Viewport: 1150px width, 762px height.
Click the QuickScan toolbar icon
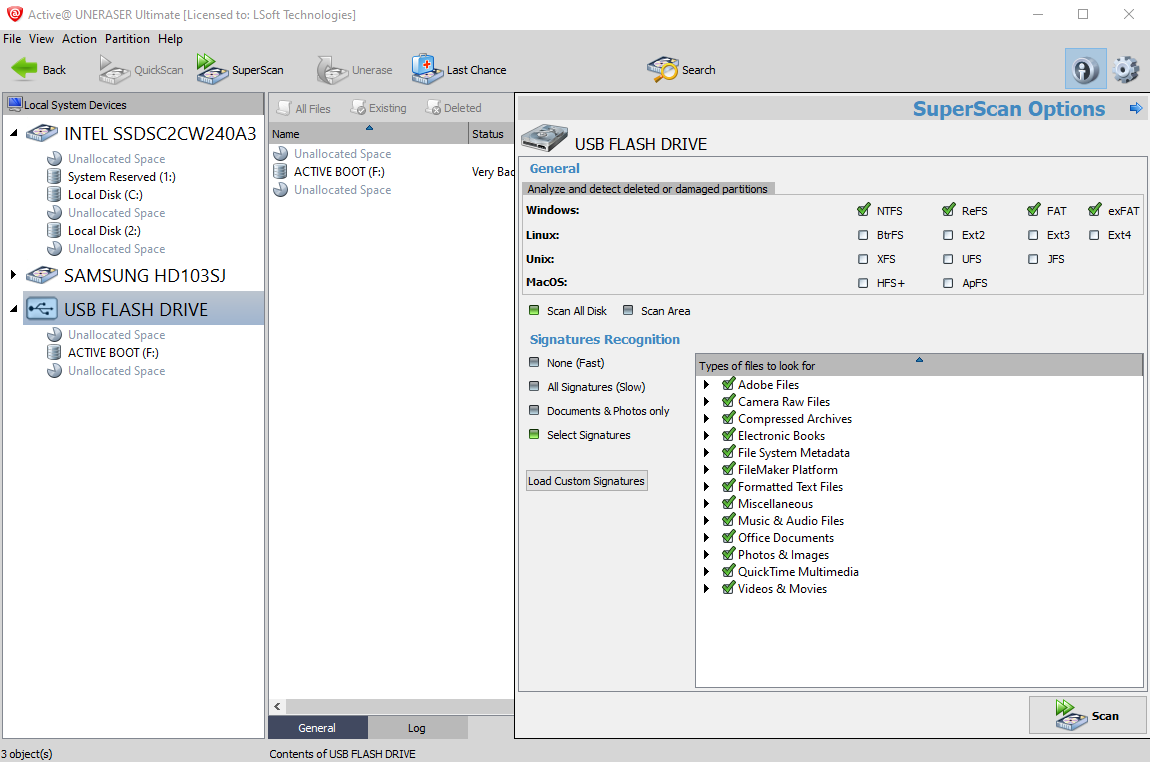114,70
